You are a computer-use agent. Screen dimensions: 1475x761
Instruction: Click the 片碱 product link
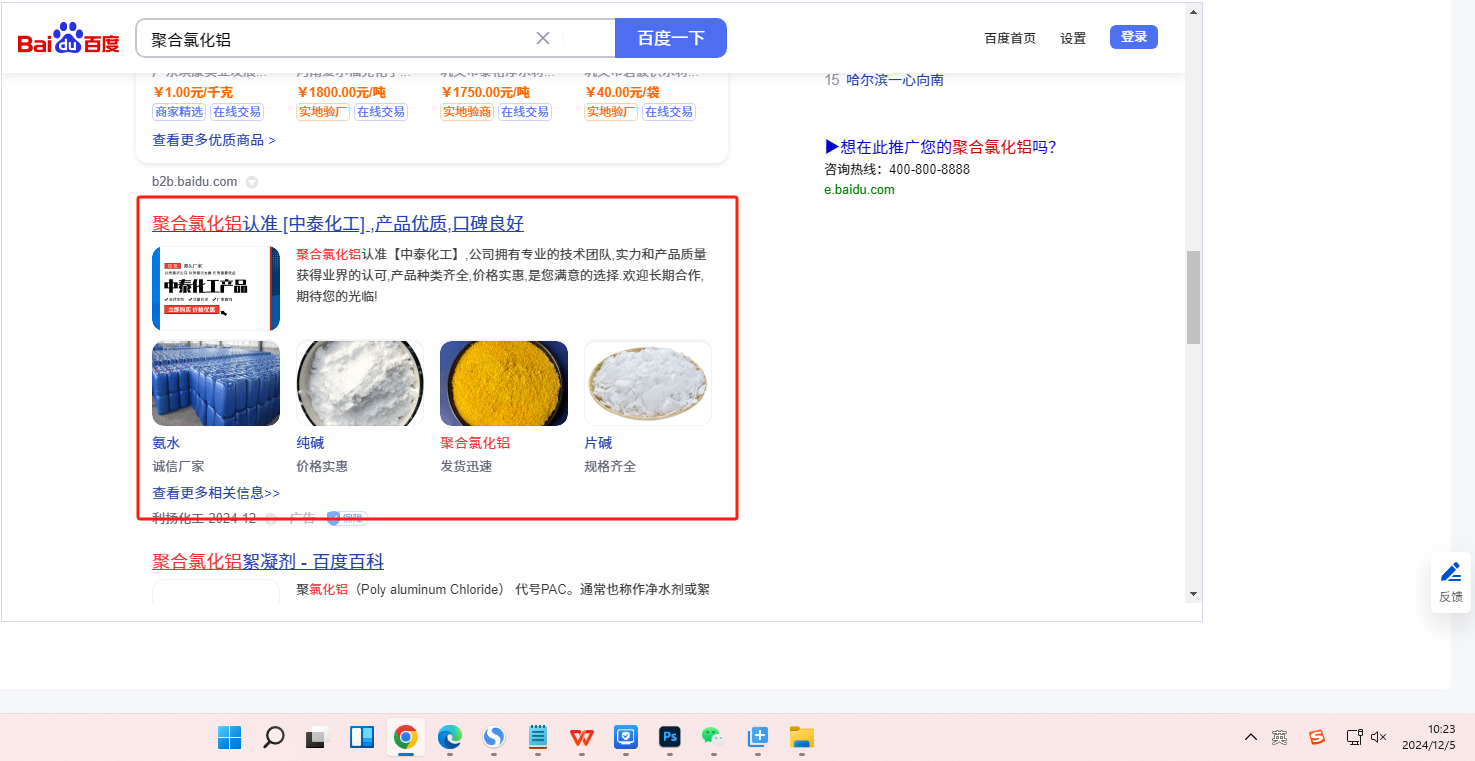pyautogui.click(x=598, y=443)
